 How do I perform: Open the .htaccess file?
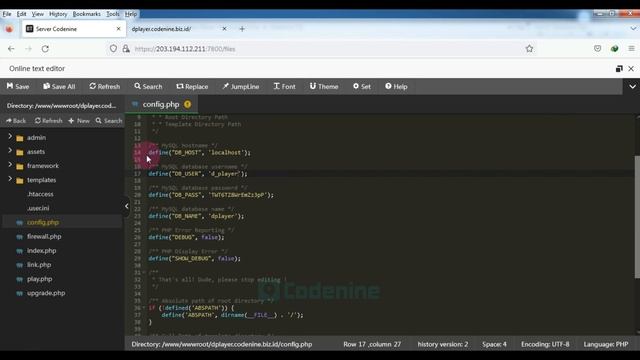pyautogui.click(x=40, y=194)
